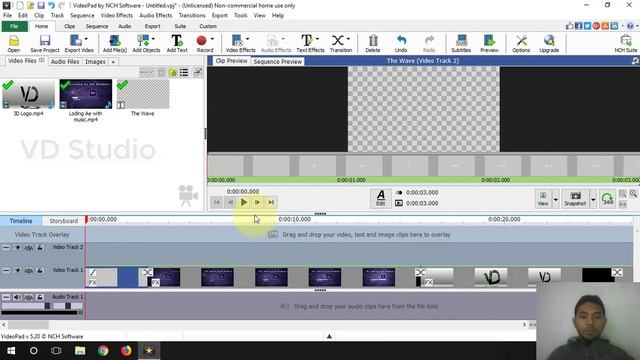Image resolution: width=640 pixels, height=360 pixels.
Task: Jump to start of clip preview
Action: [x=216, y=202]
